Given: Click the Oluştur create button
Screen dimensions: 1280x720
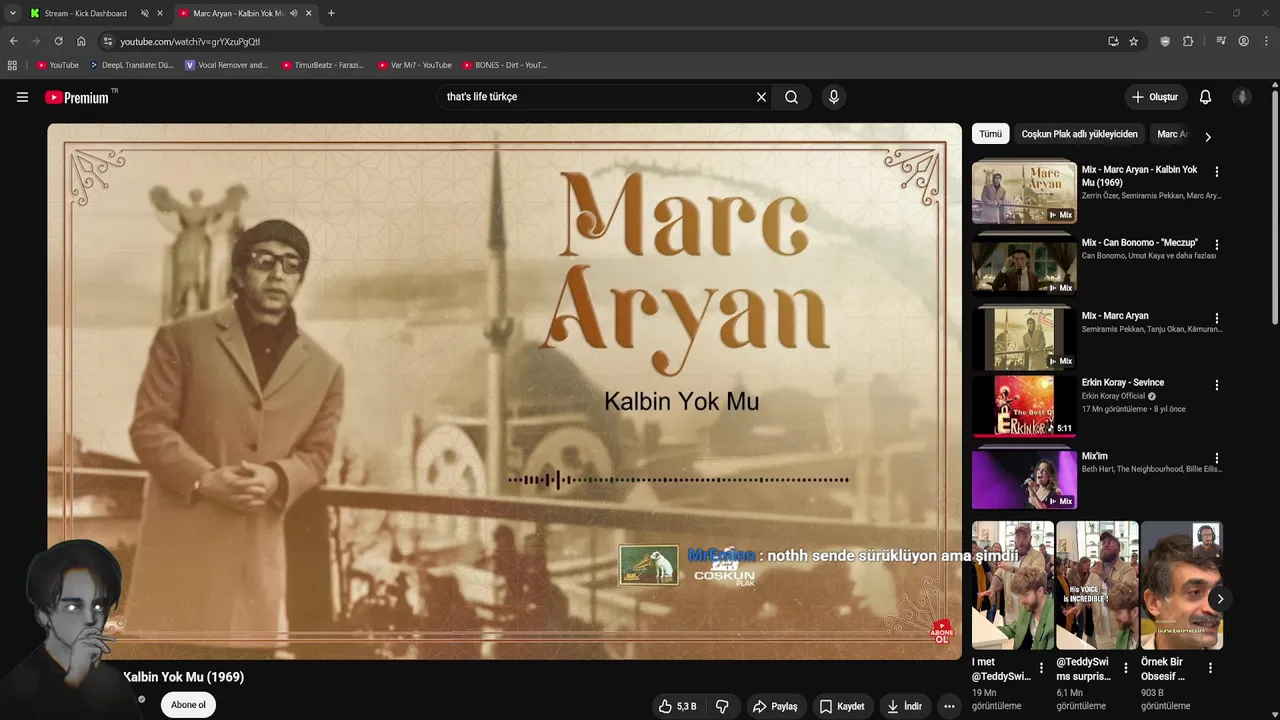Looking at the screenshot, I should coord(1155,97).
